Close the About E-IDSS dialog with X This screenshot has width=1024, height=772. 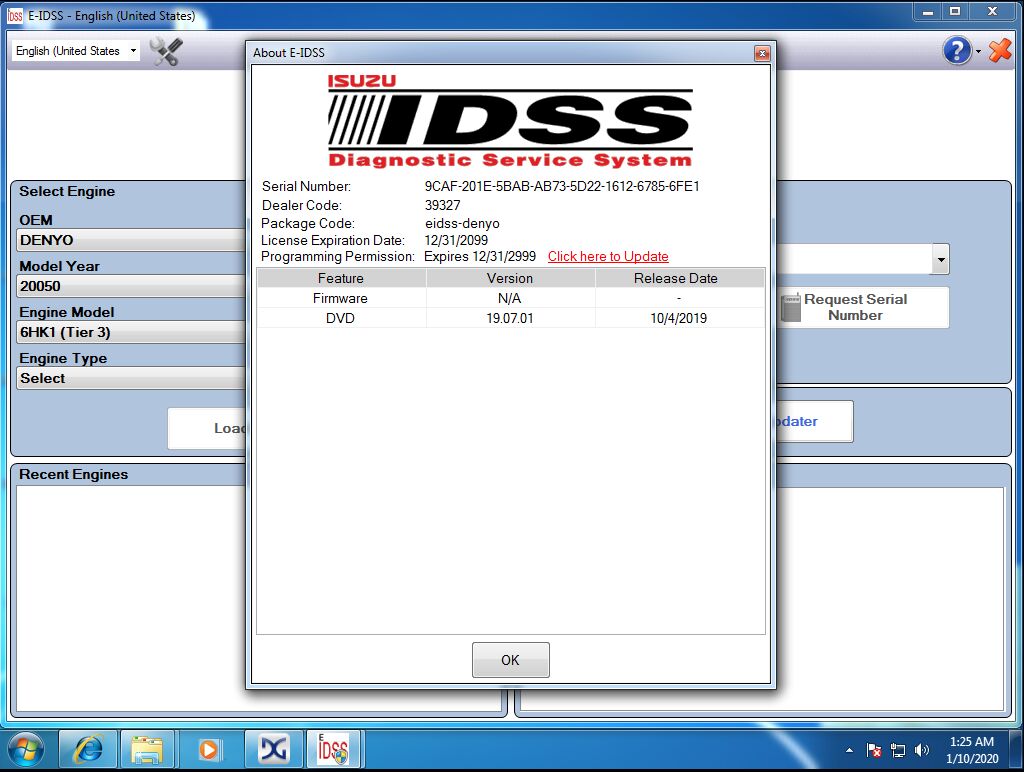coord(761,53)
